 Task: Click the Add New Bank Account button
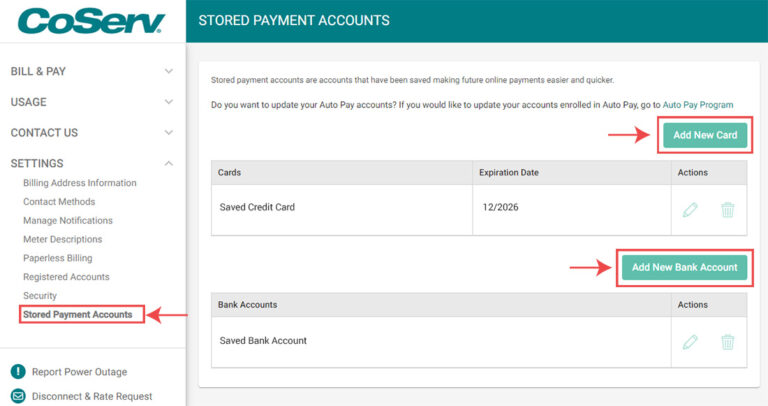(684, 267)
